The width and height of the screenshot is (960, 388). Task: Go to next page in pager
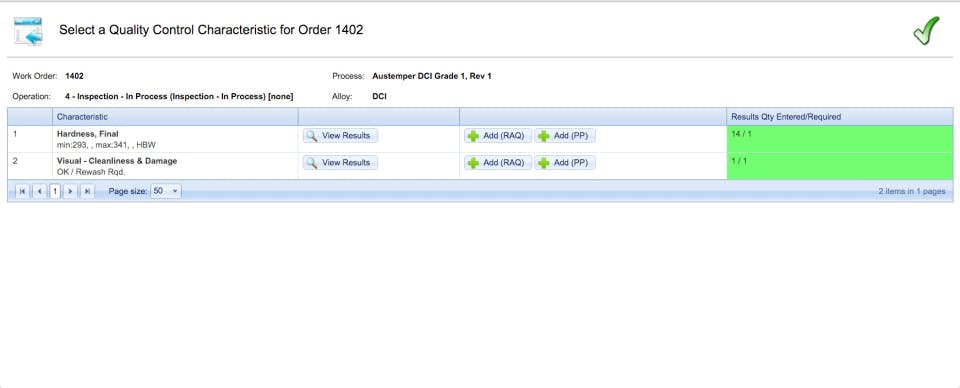tap(70, 192)
